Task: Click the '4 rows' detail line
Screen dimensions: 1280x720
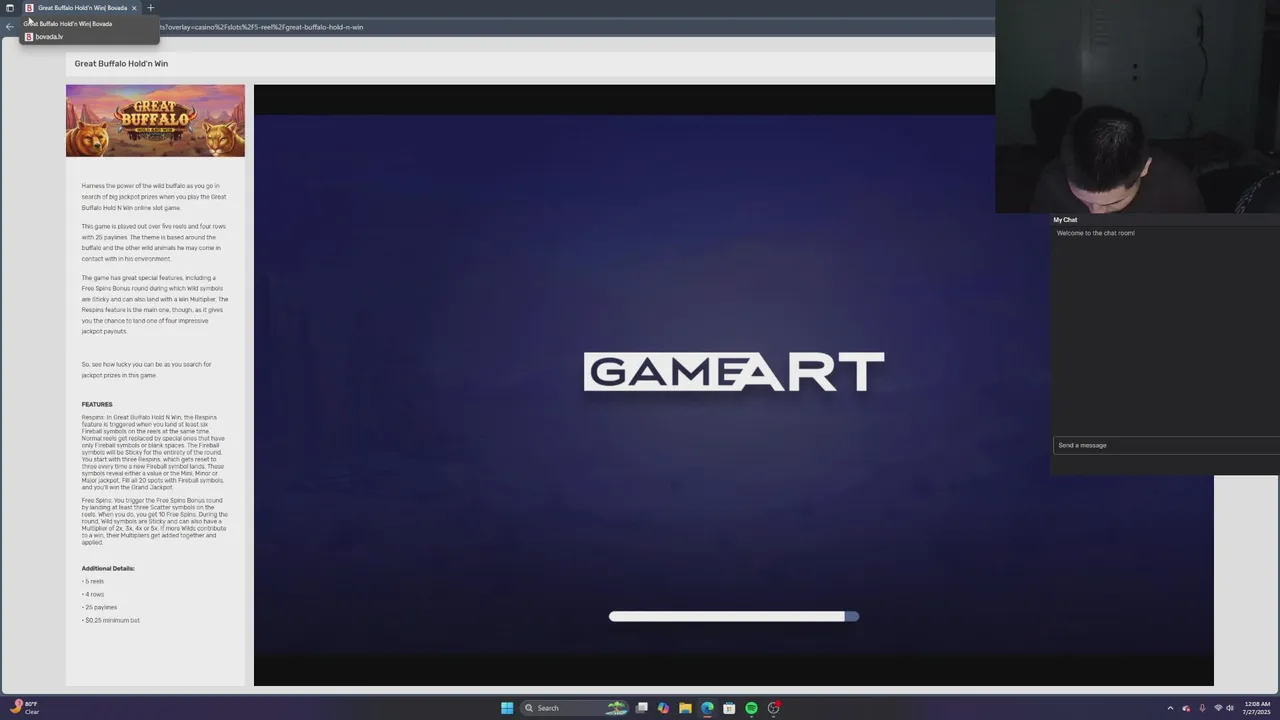Action: tap(93, 594)
